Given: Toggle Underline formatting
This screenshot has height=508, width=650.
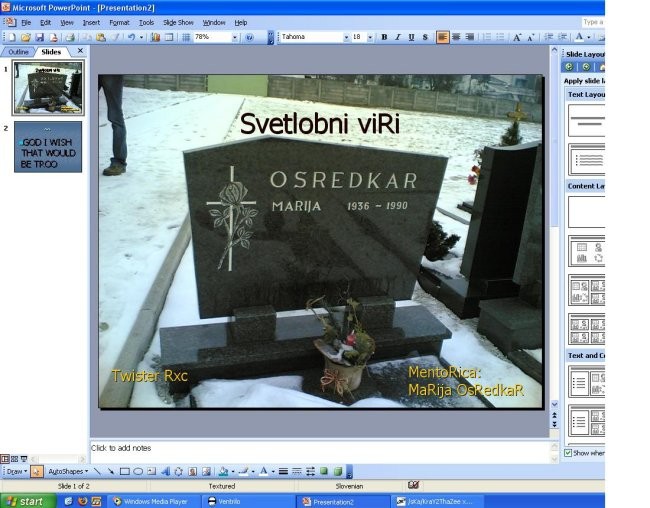Looking at the screenshot, I should [x=411, y=37].
